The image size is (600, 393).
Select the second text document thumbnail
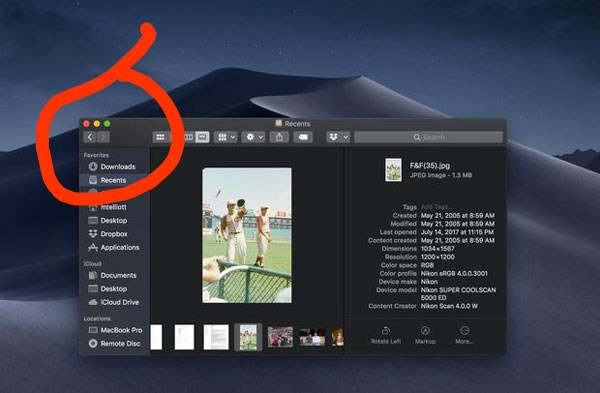click(216, 337)
